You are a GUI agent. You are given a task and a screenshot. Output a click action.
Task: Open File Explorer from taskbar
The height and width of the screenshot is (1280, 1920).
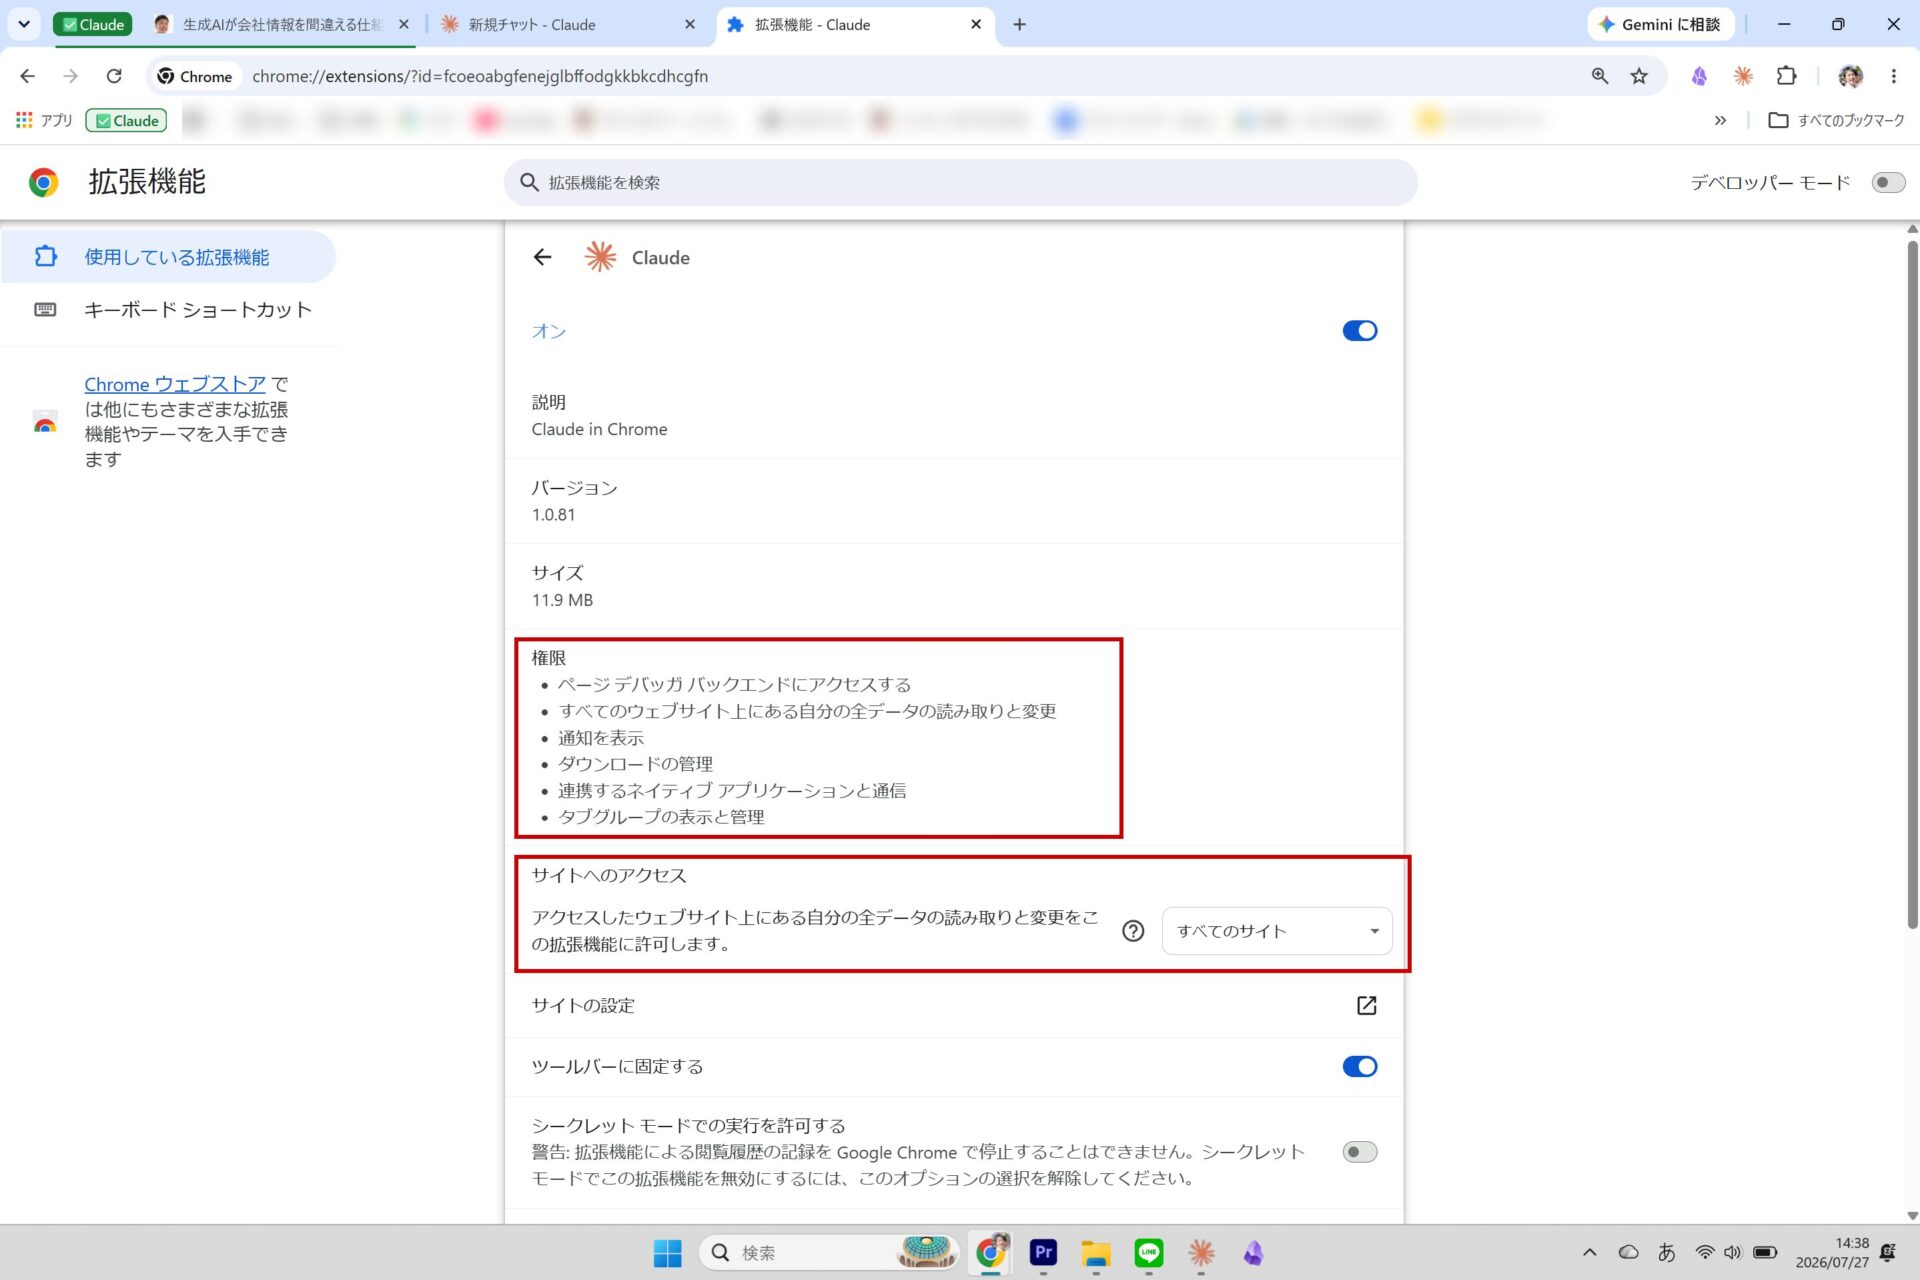point(1096,1252)
